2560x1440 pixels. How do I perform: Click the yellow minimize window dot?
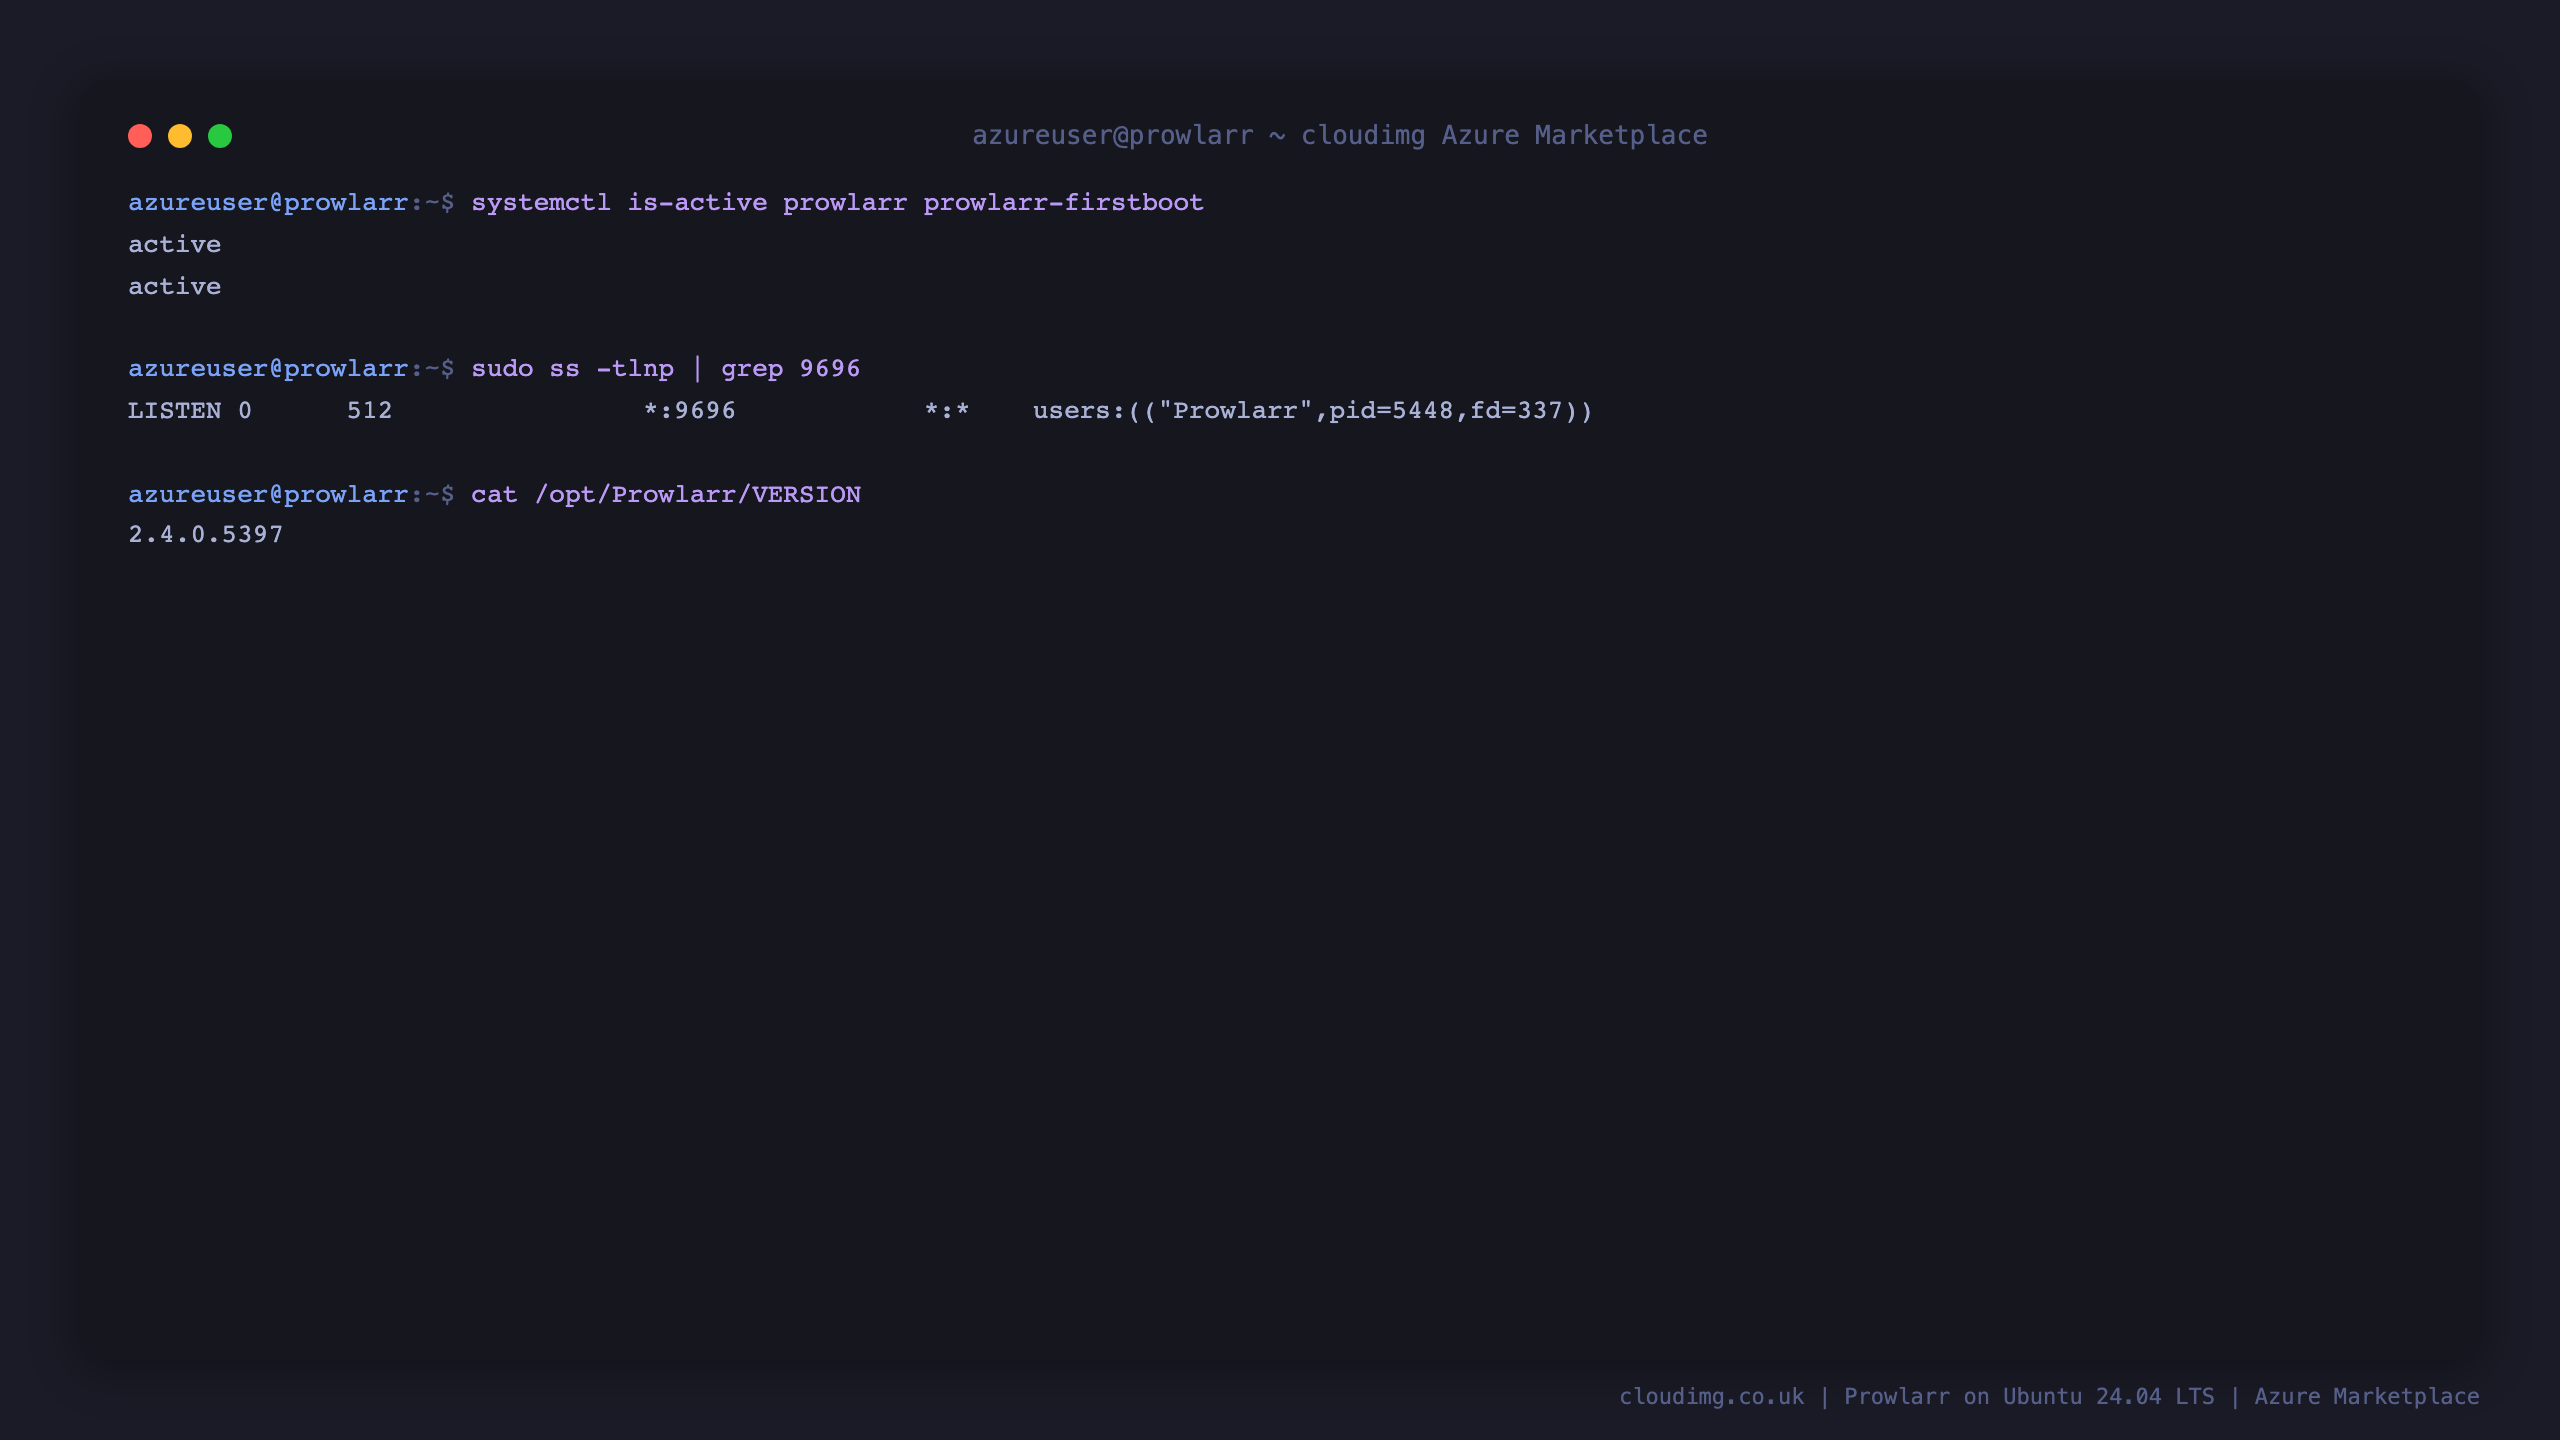tap(180, 136)
